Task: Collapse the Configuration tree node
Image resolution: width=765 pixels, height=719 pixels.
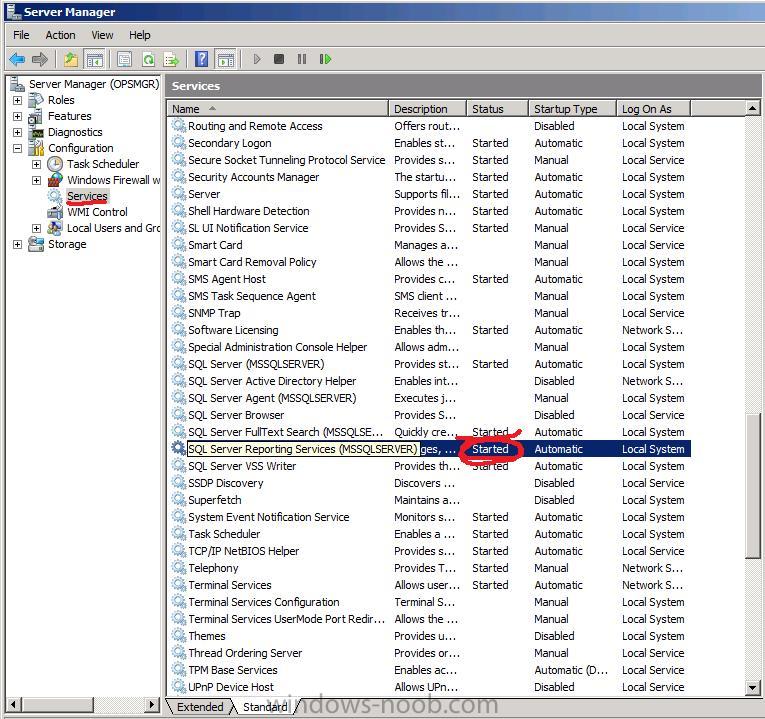Action: click(18, 148)
